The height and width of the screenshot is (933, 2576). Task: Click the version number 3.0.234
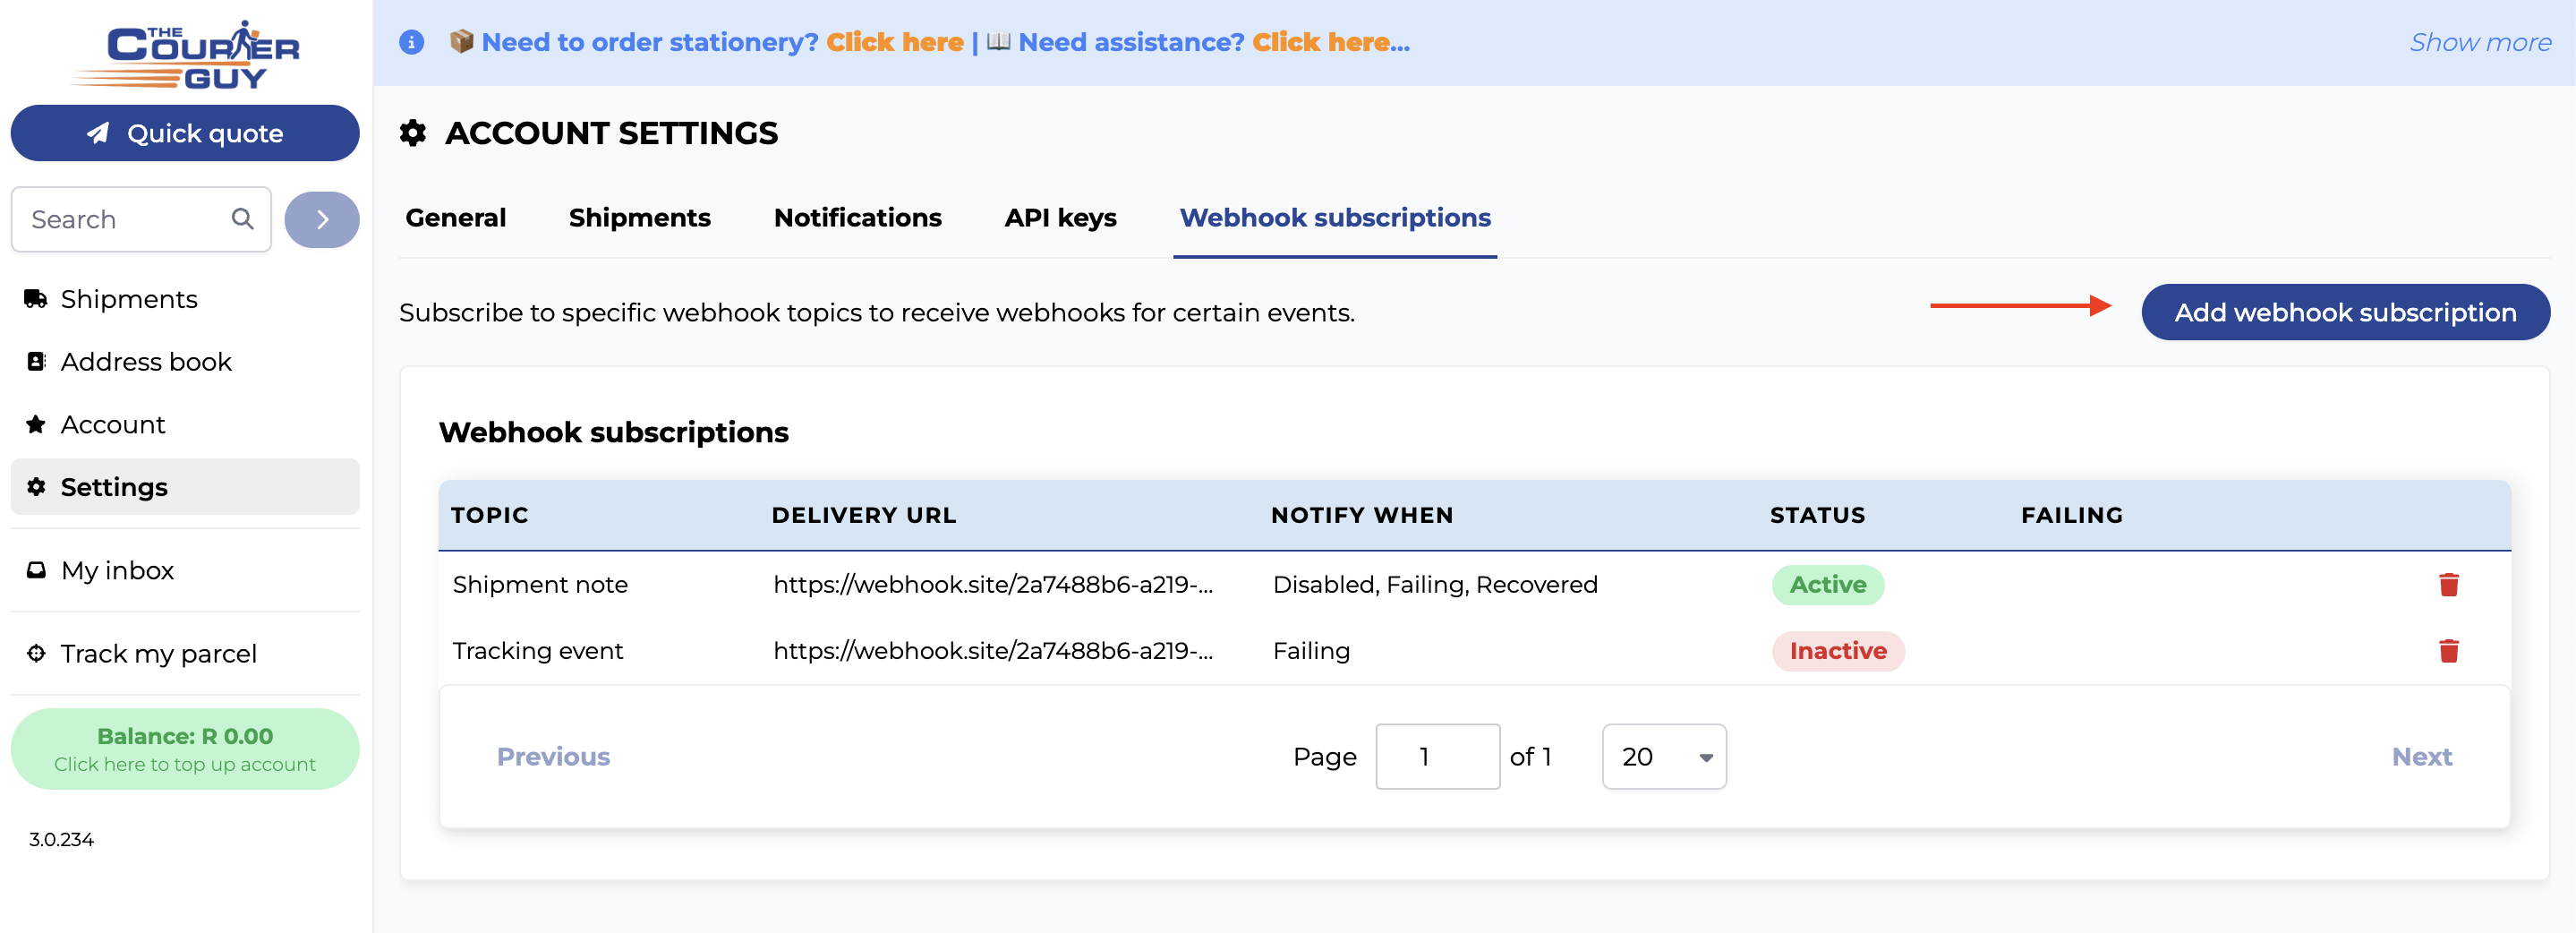[61, 839]
